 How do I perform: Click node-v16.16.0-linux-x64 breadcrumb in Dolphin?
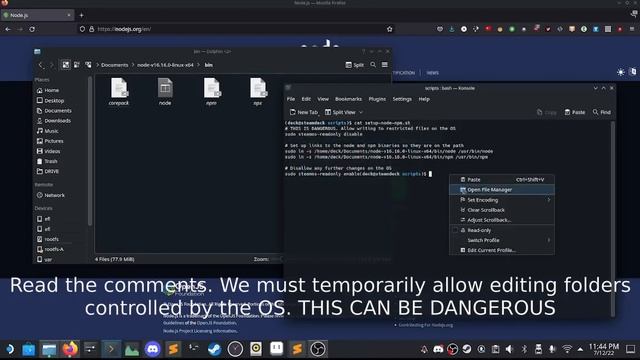(165, 65)
